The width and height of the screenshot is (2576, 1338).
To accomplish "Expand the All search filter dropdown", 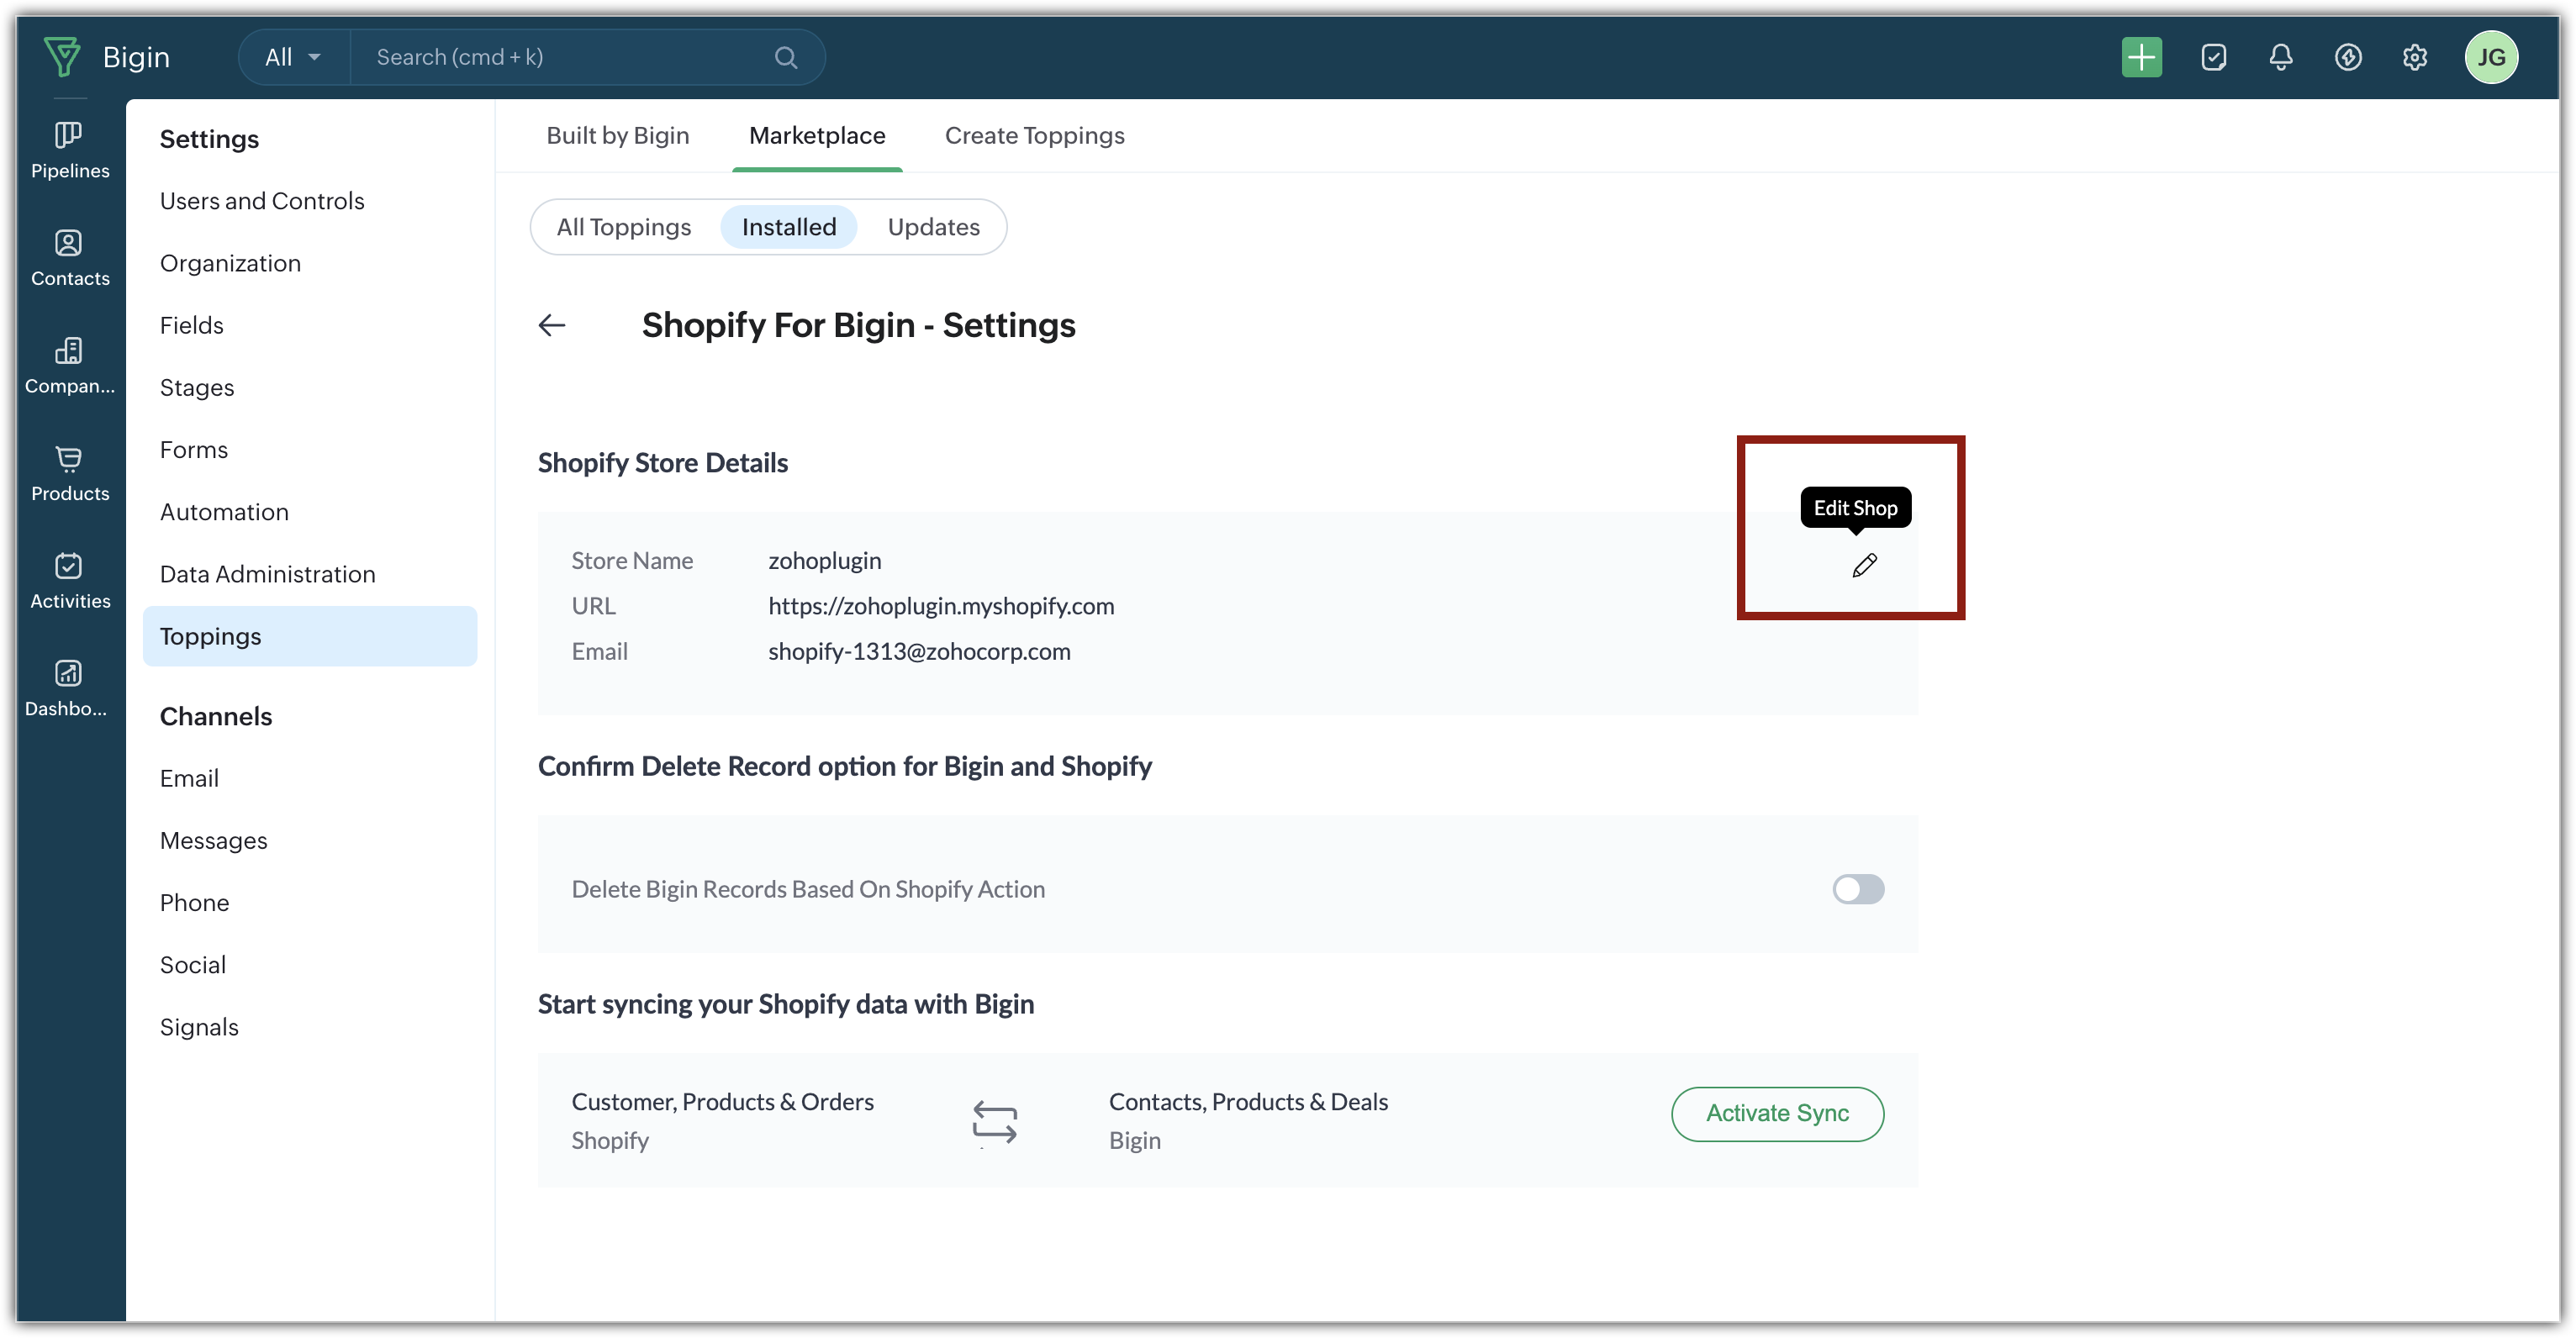I will [293, 57].
